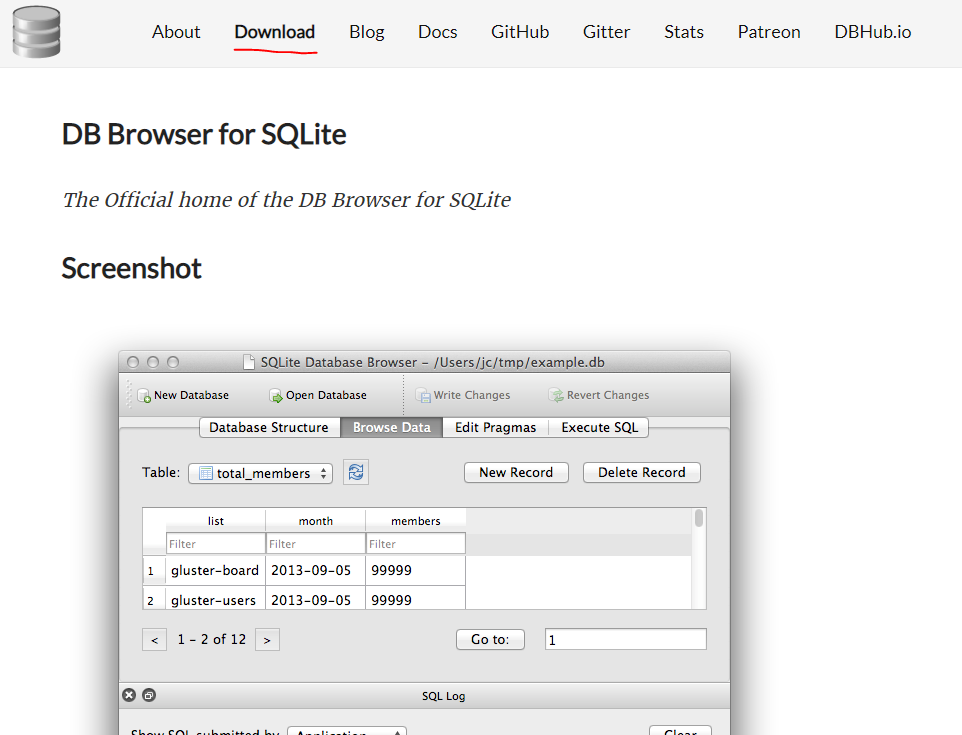Click the database cylinder logo

[36, 32]
